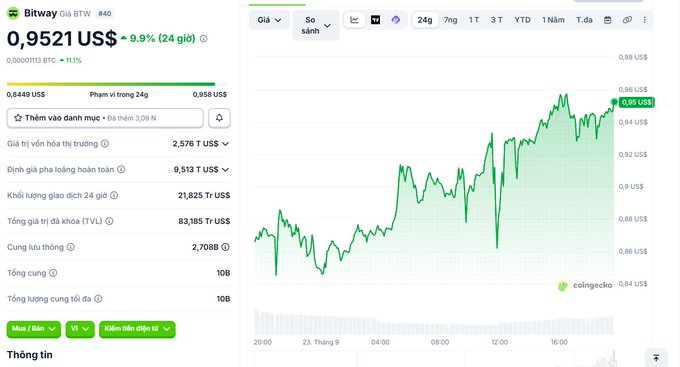This screenshot has width=680, height=367.
Task: Select the T.đa max range tab
Action: coord(584,20)
